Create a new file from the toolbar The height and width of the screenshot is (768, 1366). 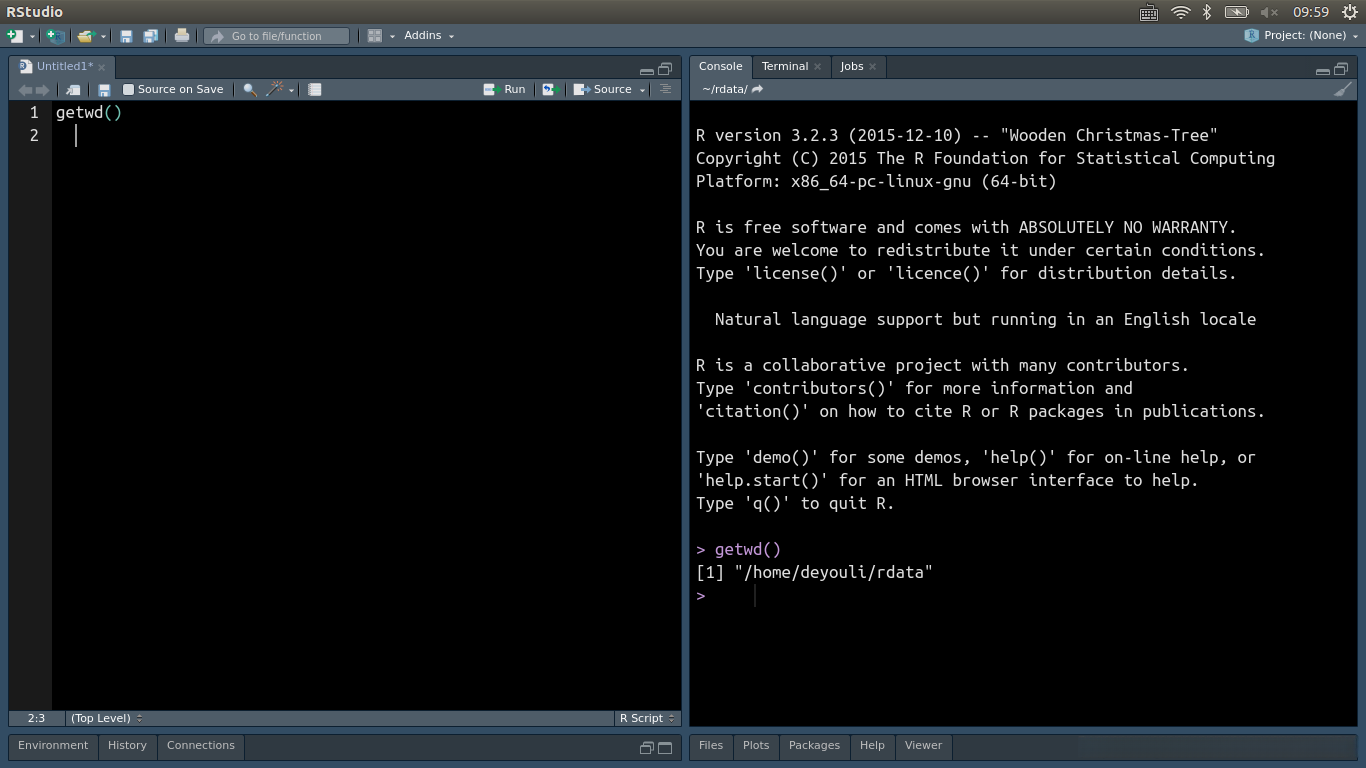tap(16, 35)
